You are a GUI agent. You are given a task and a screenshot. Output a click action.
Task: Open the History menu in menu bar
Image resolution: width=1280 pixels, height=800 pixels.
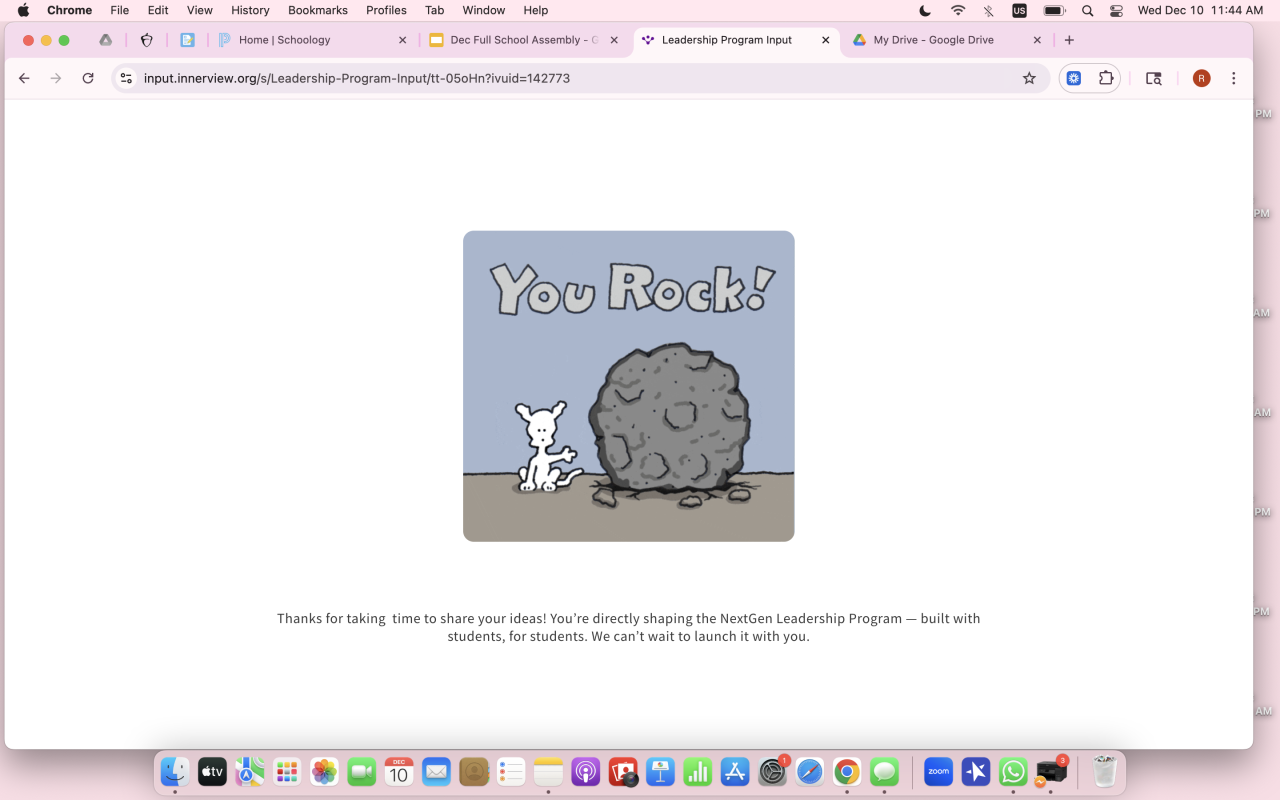click(x=250, y=10)
